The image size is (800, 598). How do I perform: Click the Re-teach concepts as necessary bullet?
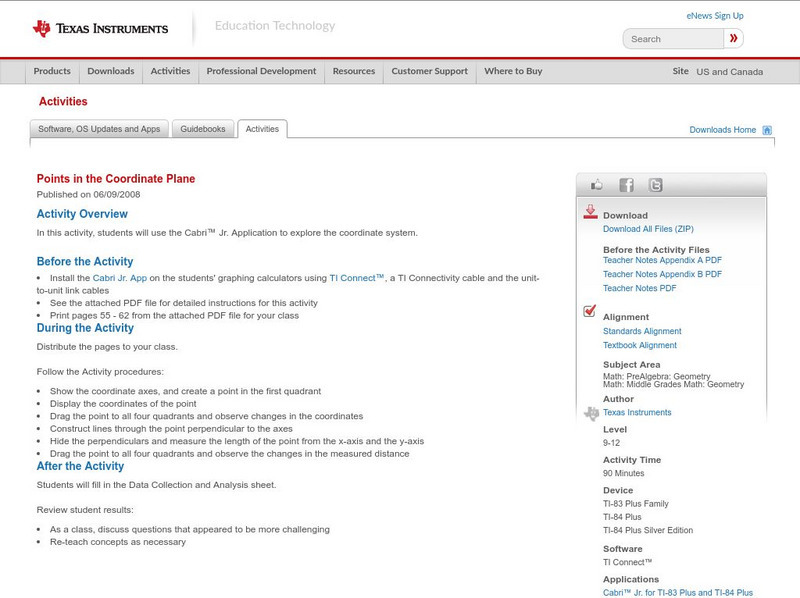coord(118,542)
